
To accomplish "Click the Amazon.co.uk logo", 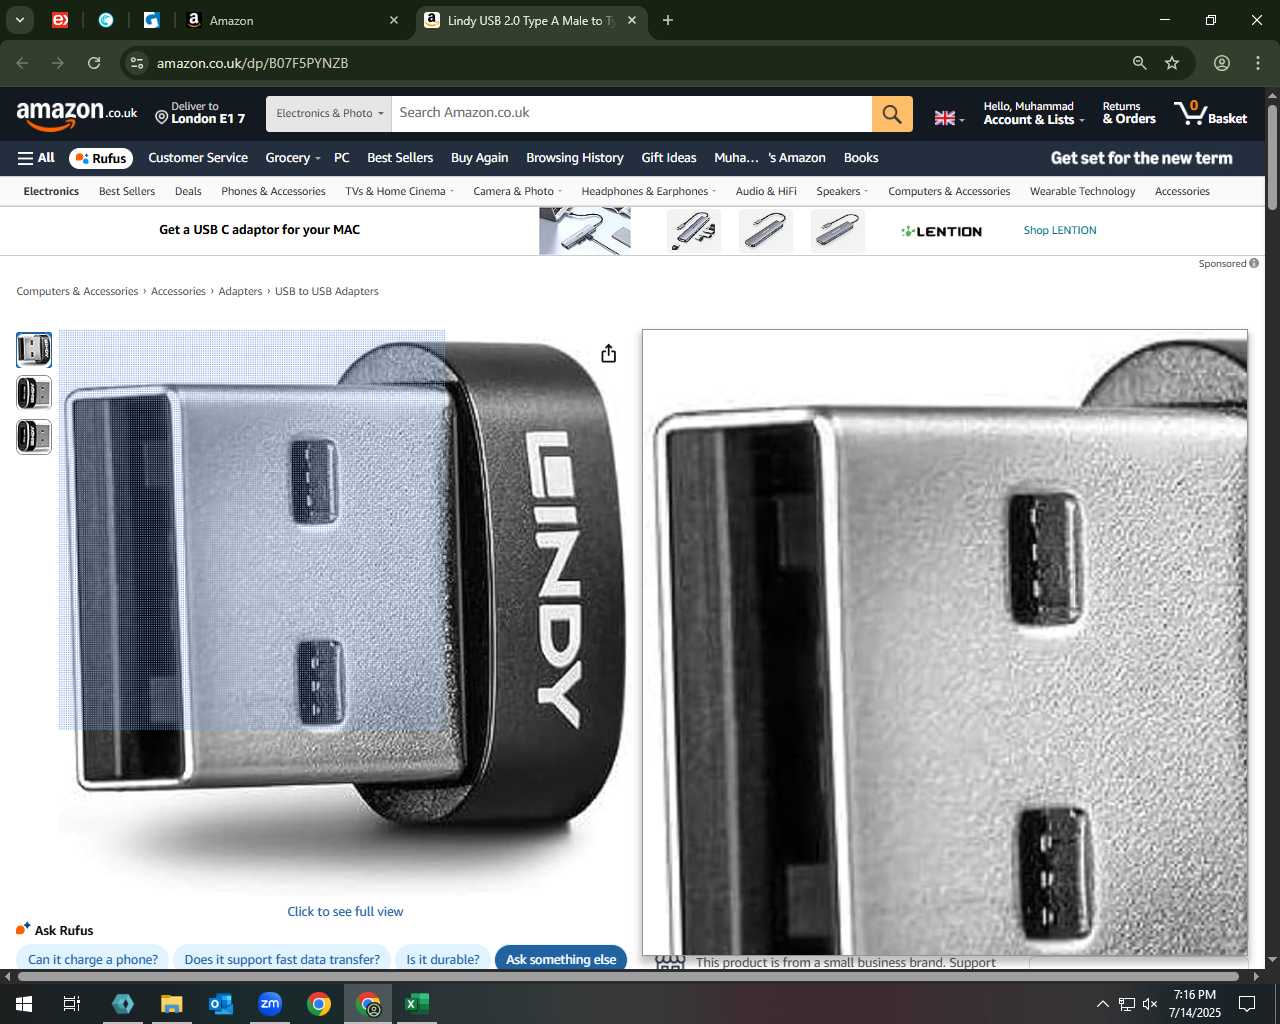I will pyautogui.click(x=77, y=115).
